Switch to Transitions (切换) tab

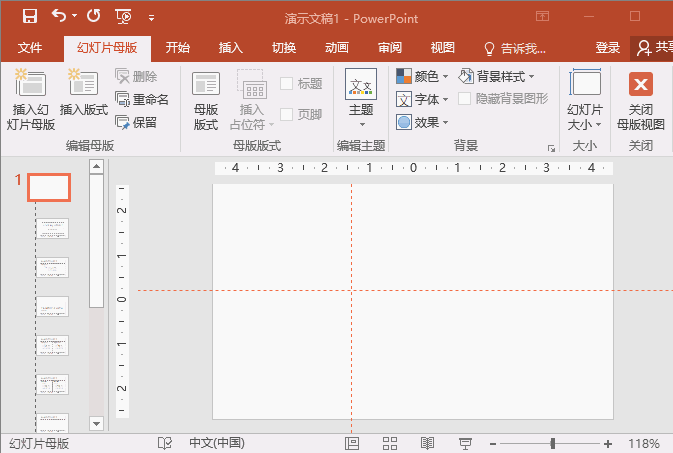click(284, 48)
